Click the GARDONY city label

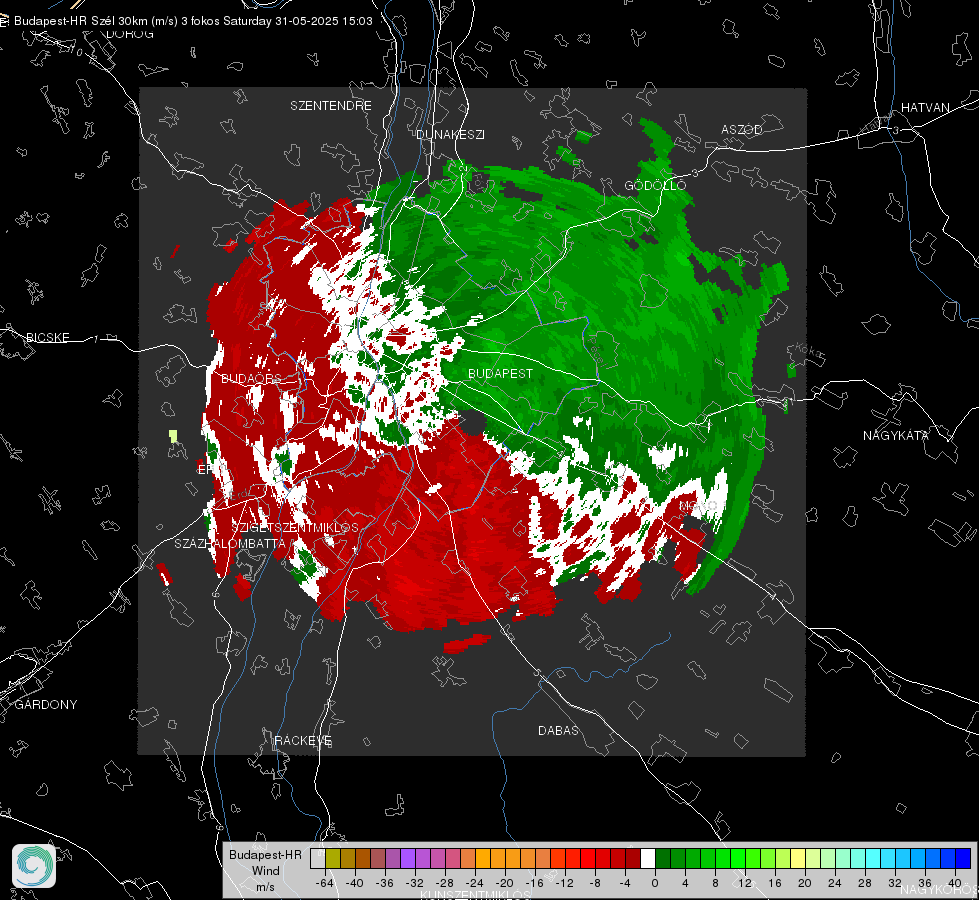46,705
